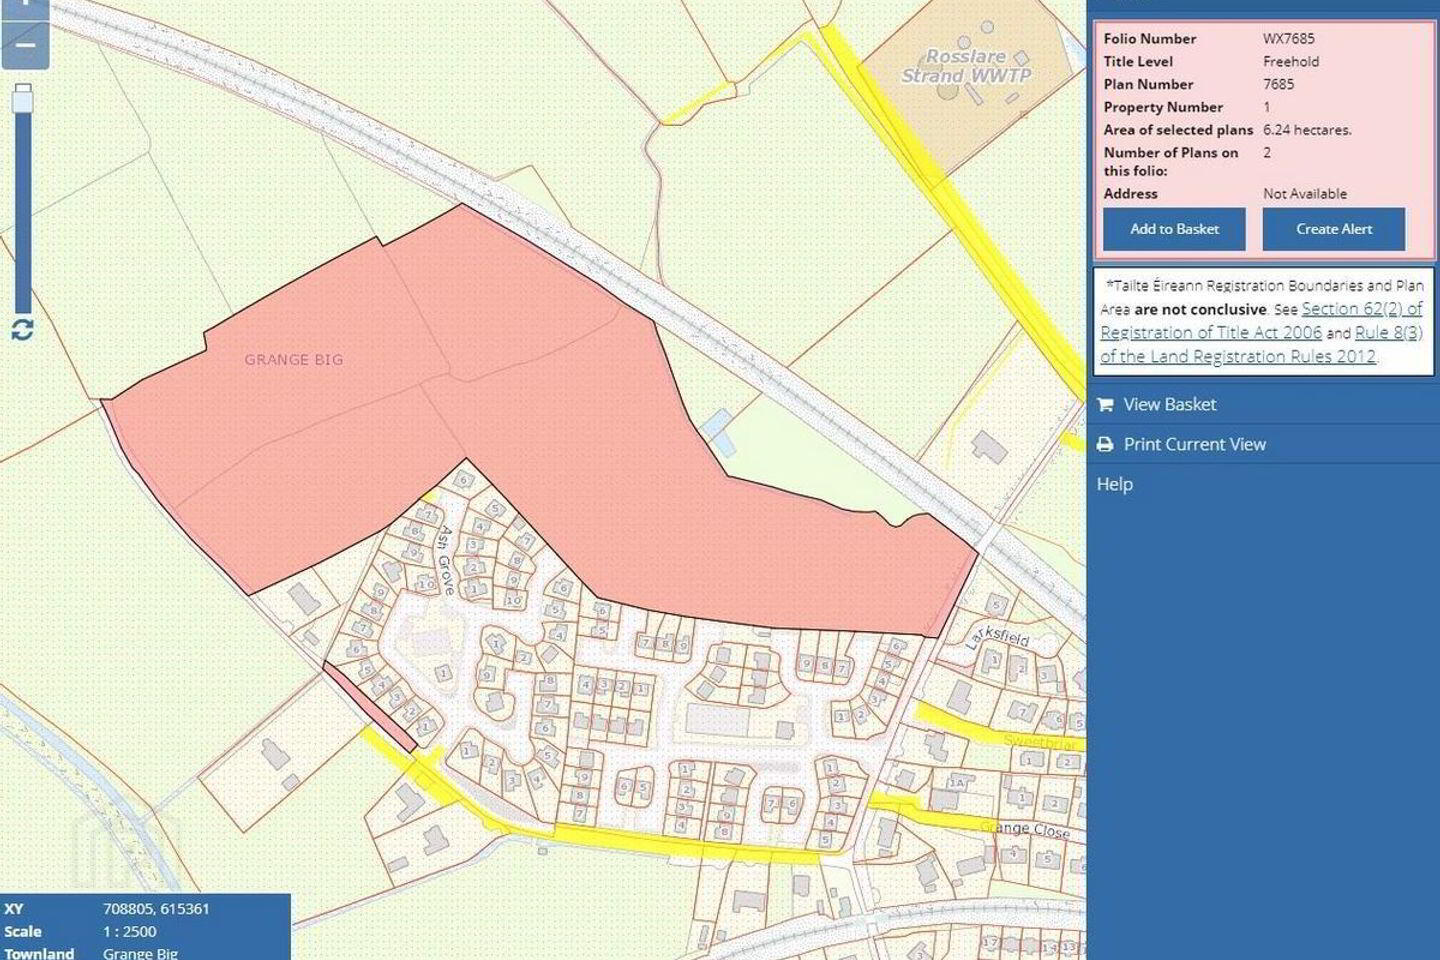The height and width of the screenshot is (960, 1440).
Task: Click the map refresh arrows icon
Action: point(22,329)
